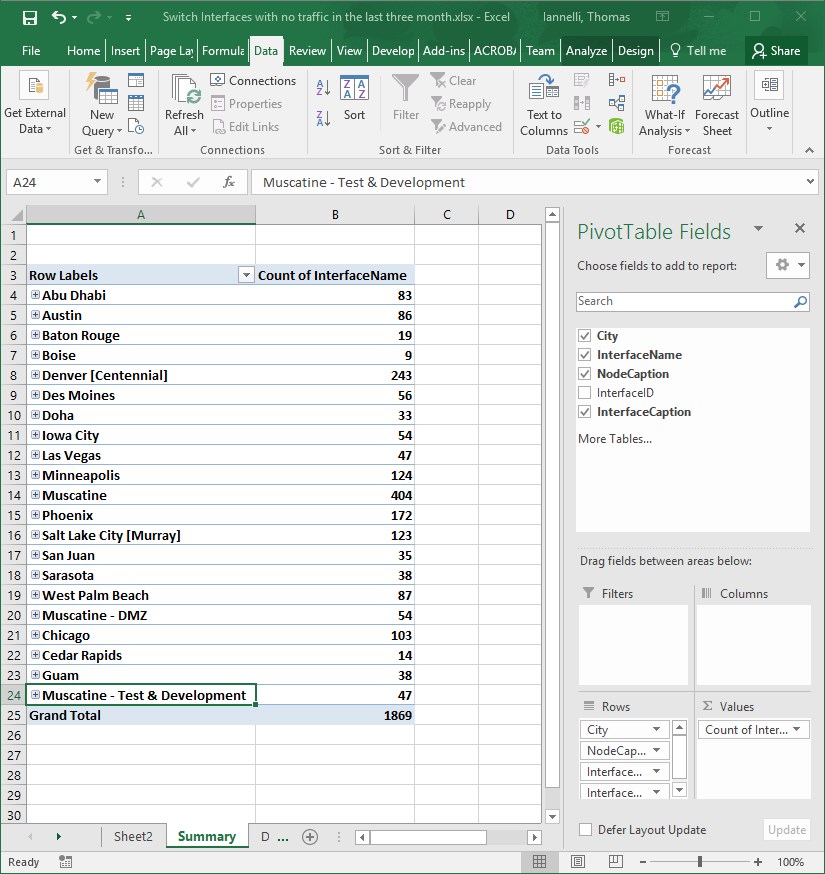Uncheck the City field checkbox

coord(585,336)
